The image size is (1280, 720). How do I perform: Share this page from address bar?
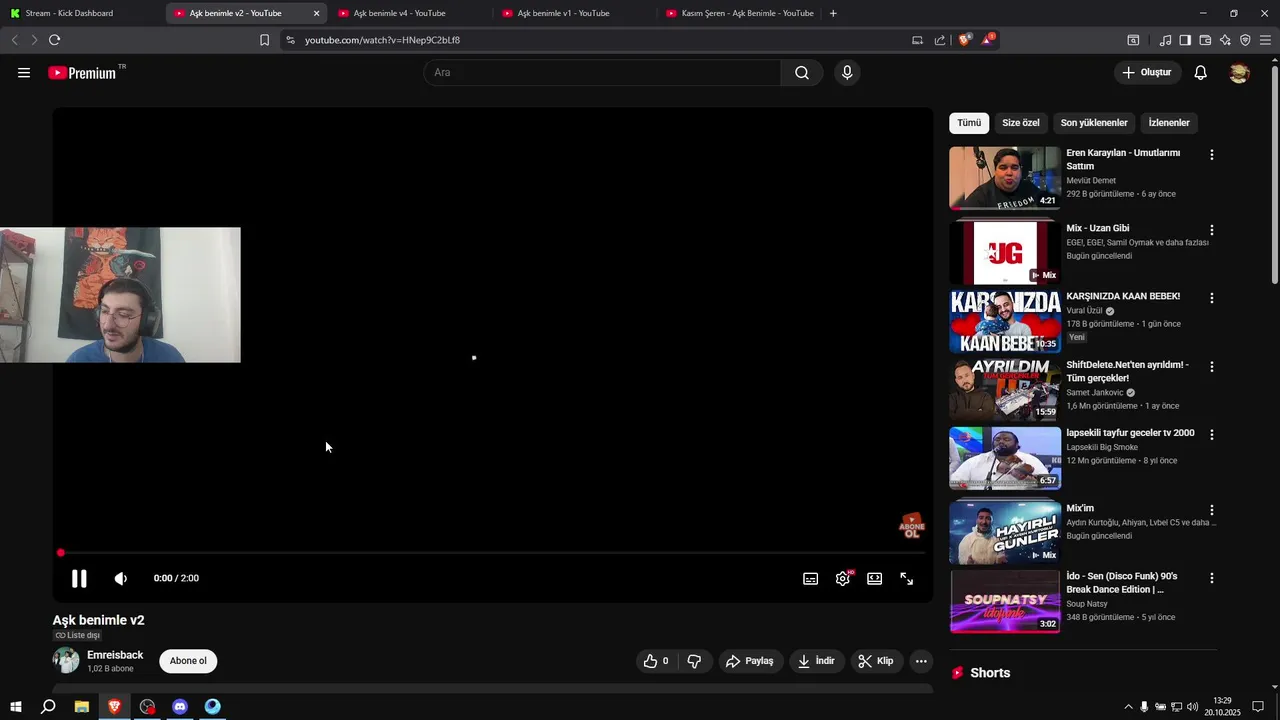pyautogui.click(x=940, y=40)
